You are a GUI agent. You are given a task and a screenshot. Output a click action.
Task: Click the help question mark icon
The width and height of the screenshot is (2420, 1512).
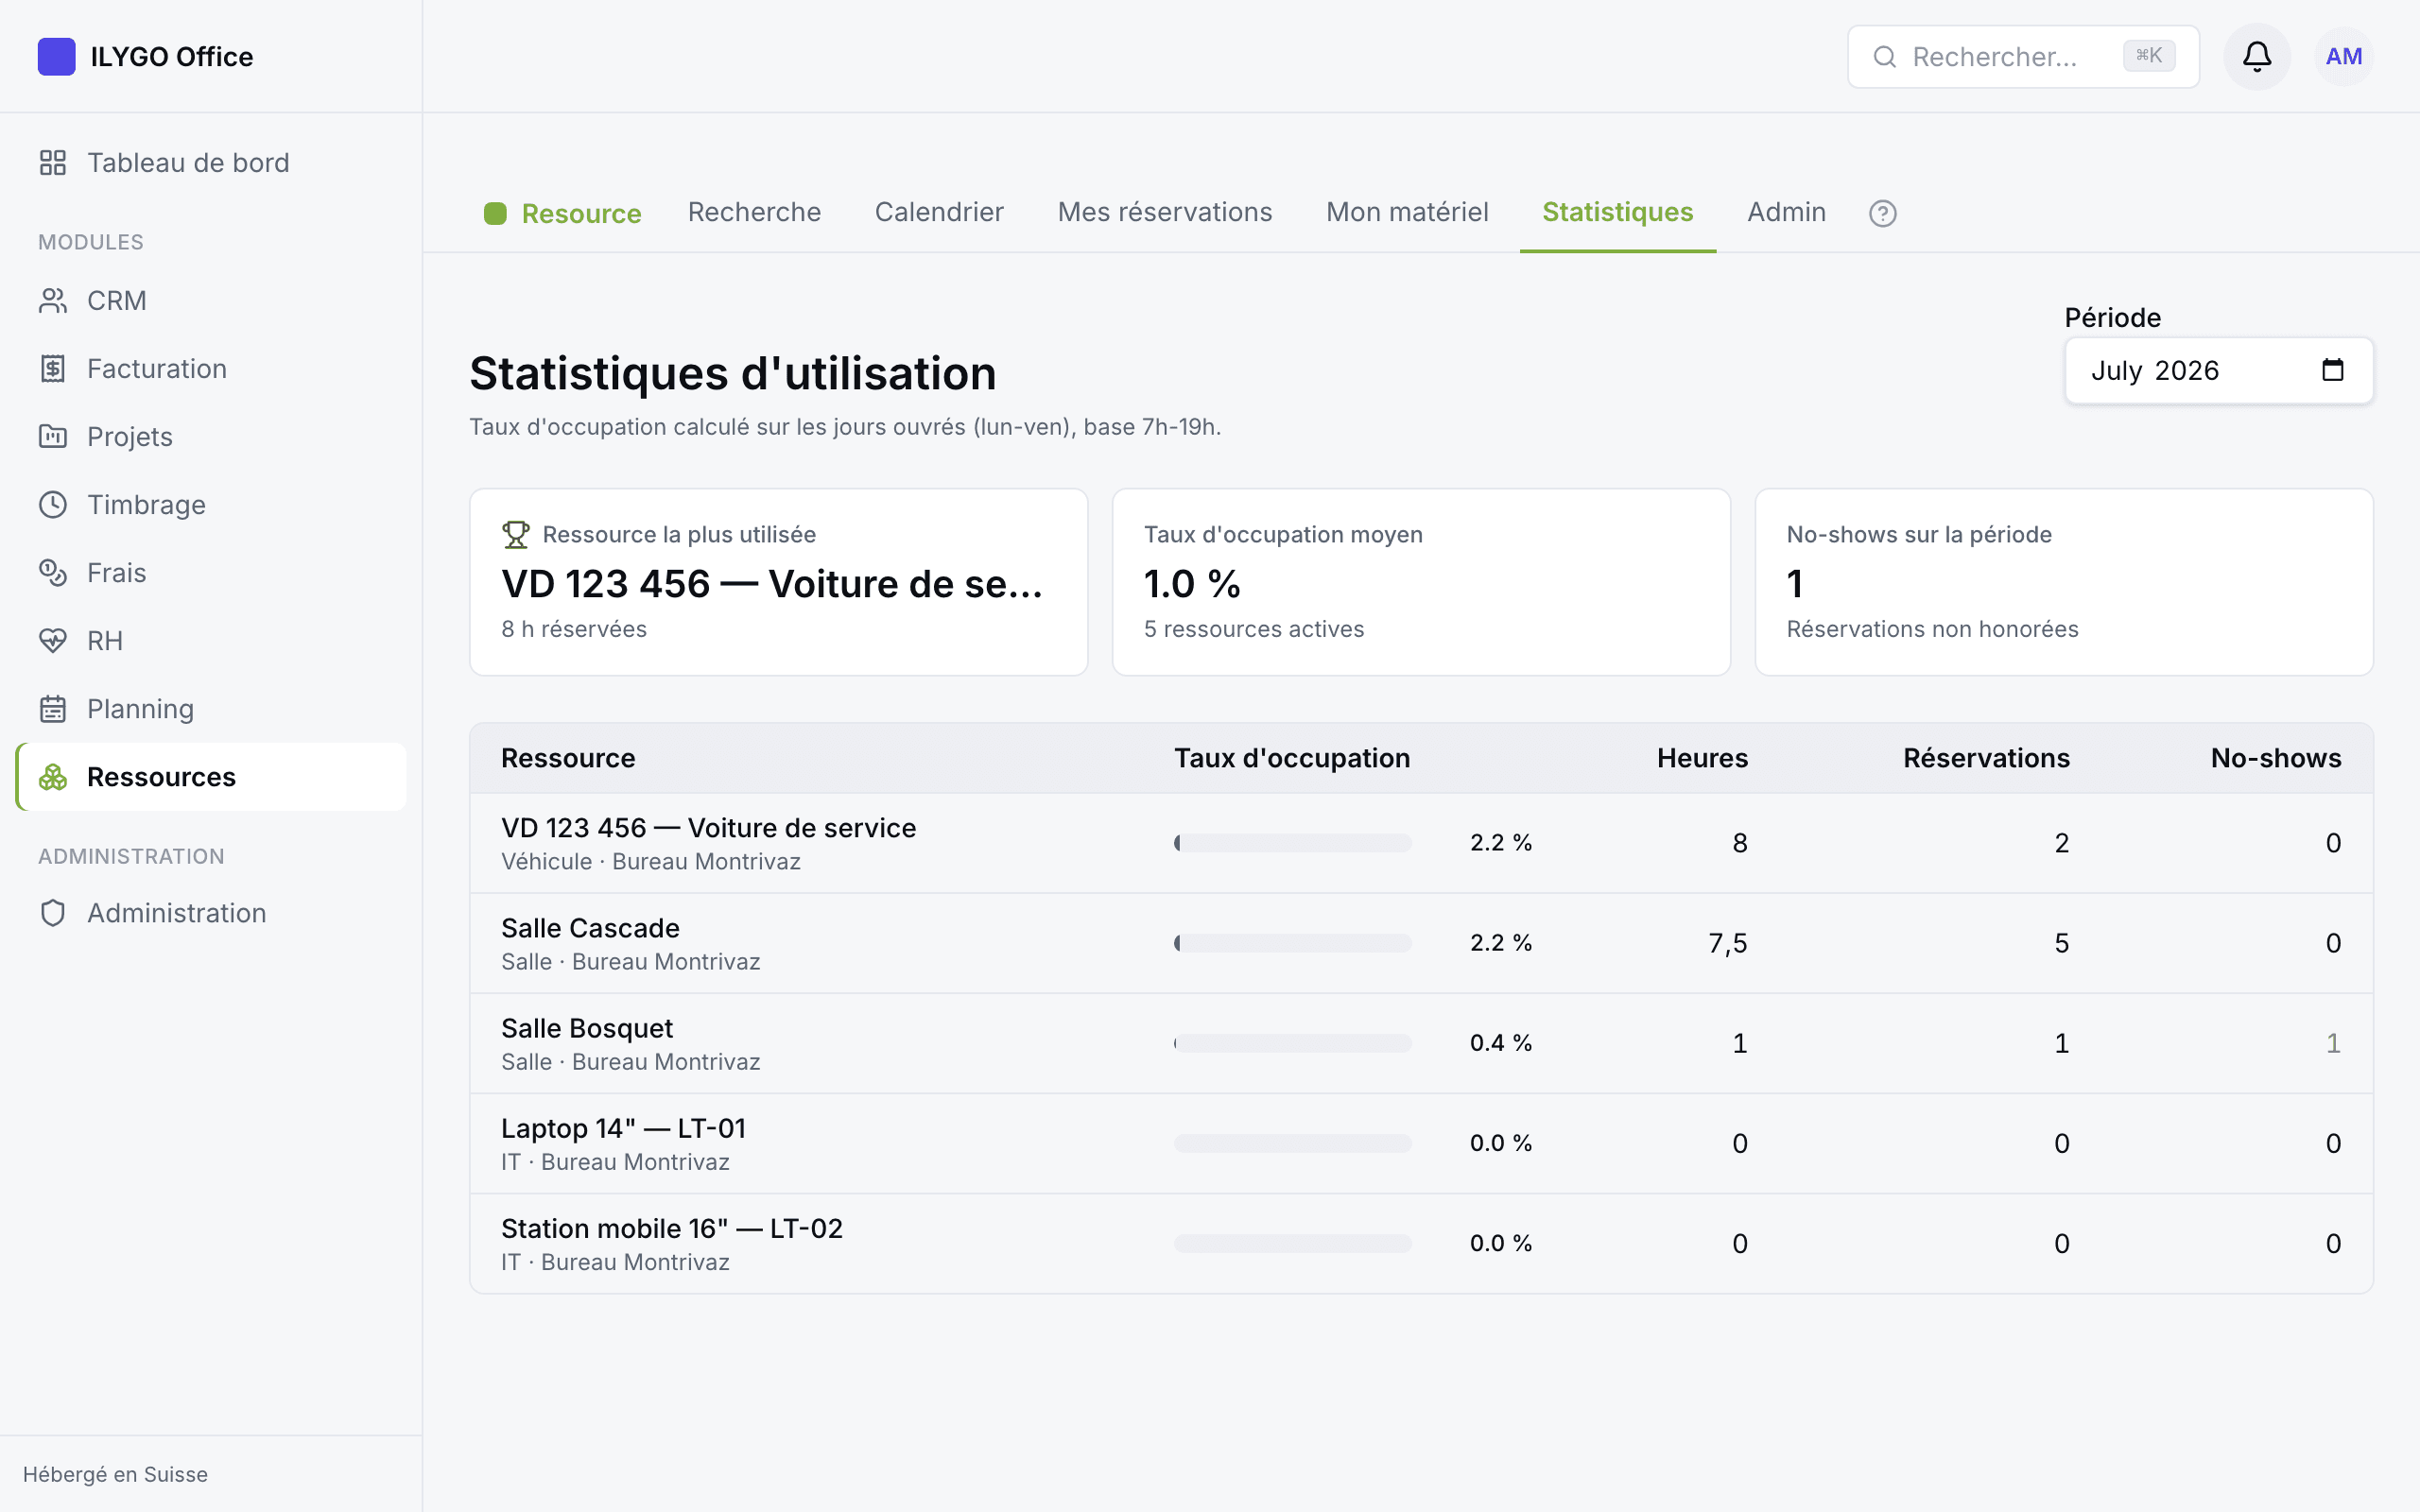[x=1882, y=213]
